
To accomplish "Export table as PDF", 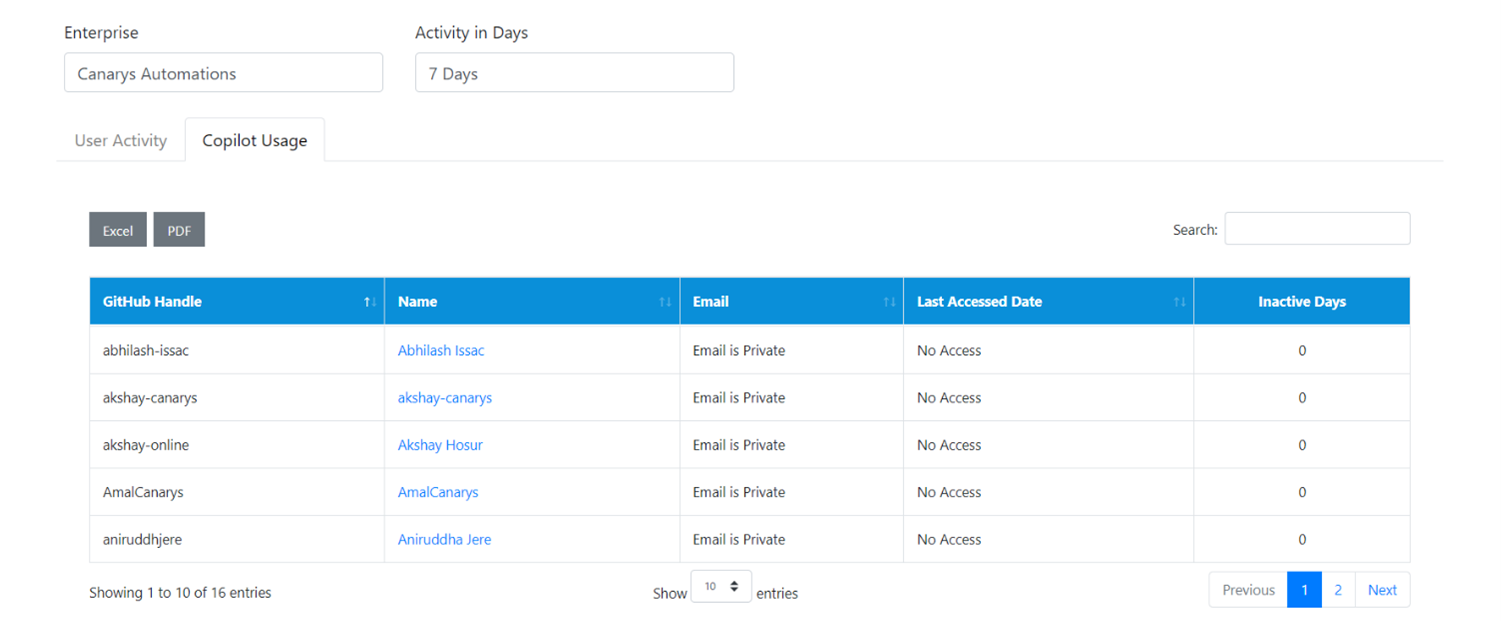I will [x=179, y=230].
